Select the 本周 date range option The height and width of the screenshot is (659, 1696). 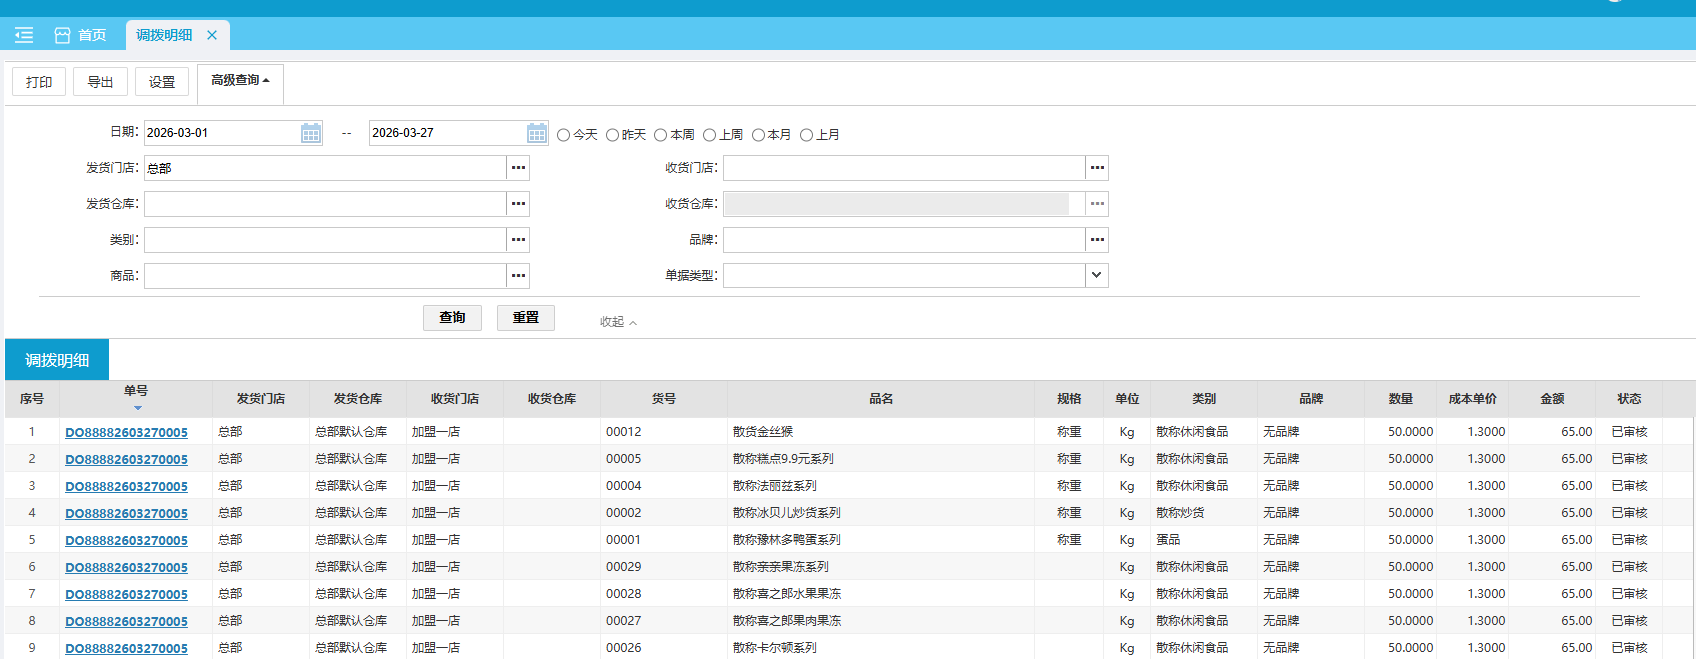(661, 135)
